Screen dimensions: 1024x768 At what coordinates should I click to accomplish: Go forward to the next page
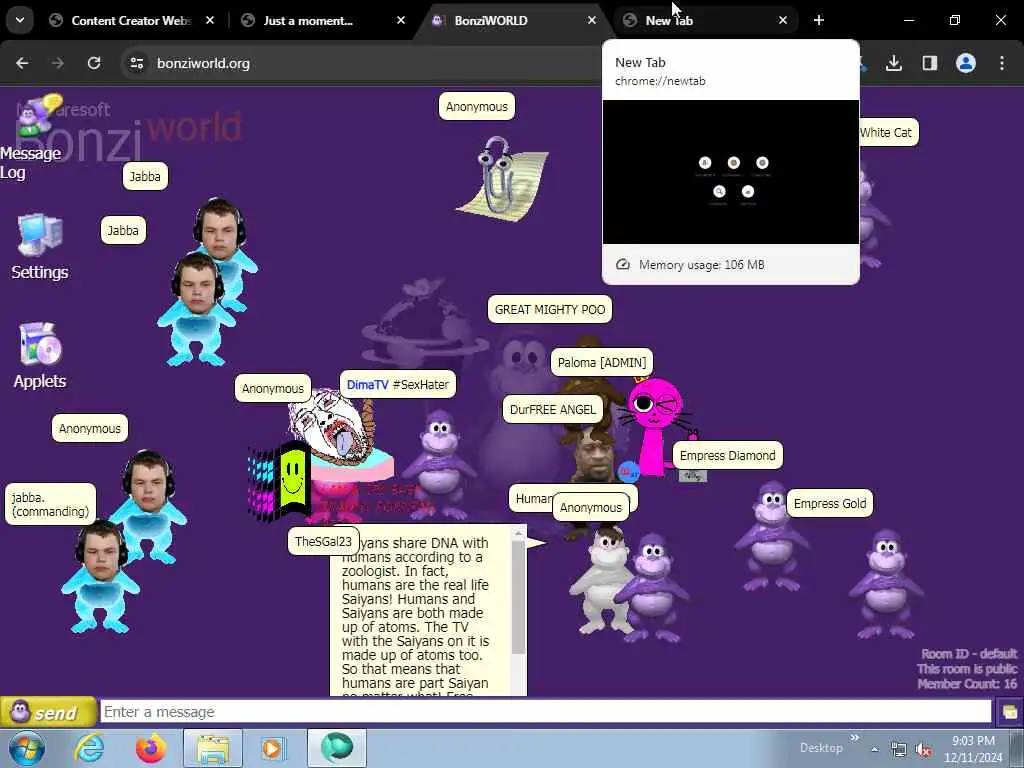[58, 63]
